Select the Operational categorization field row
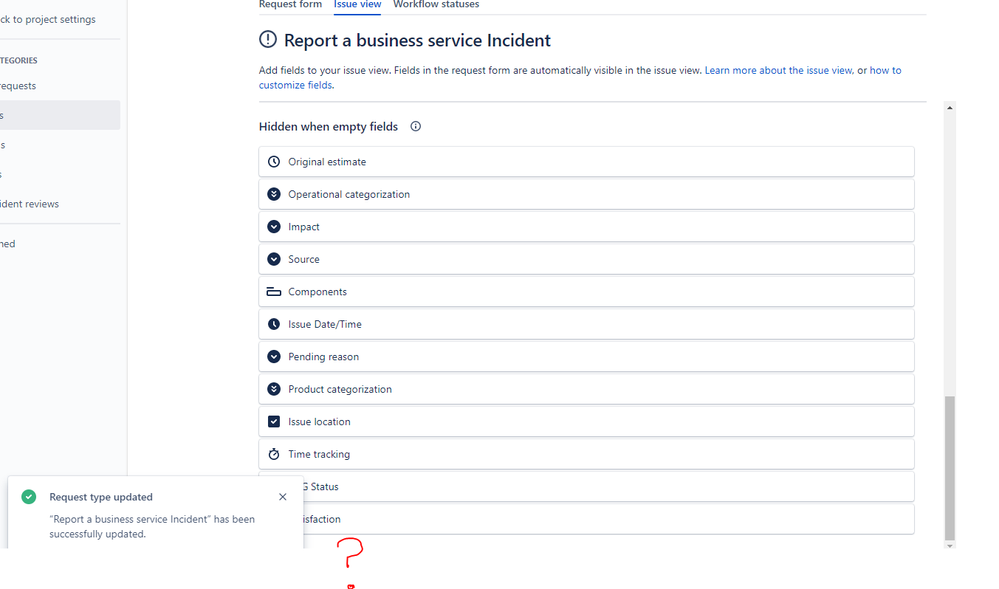 (x=586, y=194)
